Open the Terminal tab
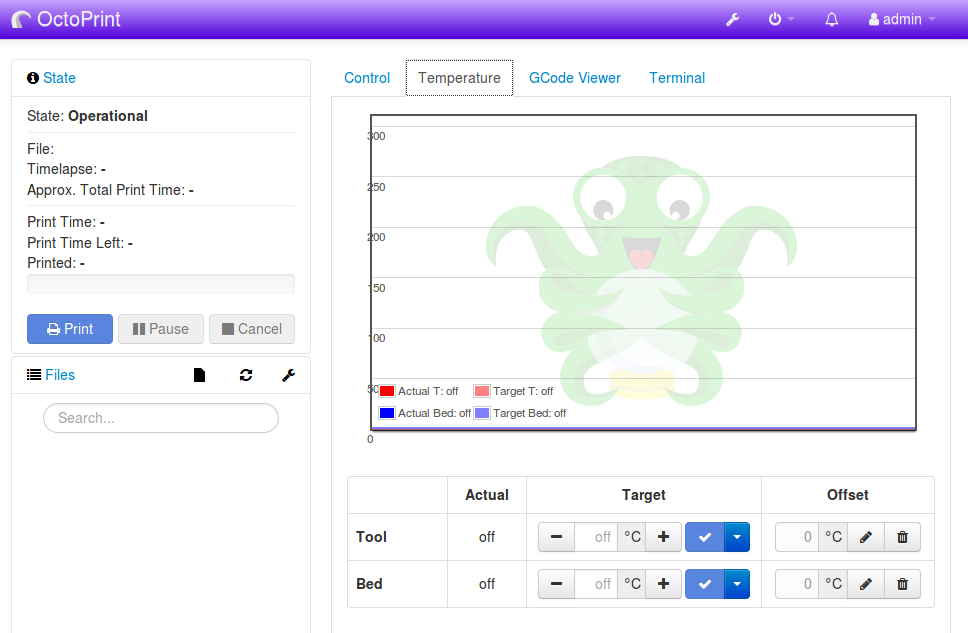The width and height of the screenshot is (968, 633). click(677, 78)
